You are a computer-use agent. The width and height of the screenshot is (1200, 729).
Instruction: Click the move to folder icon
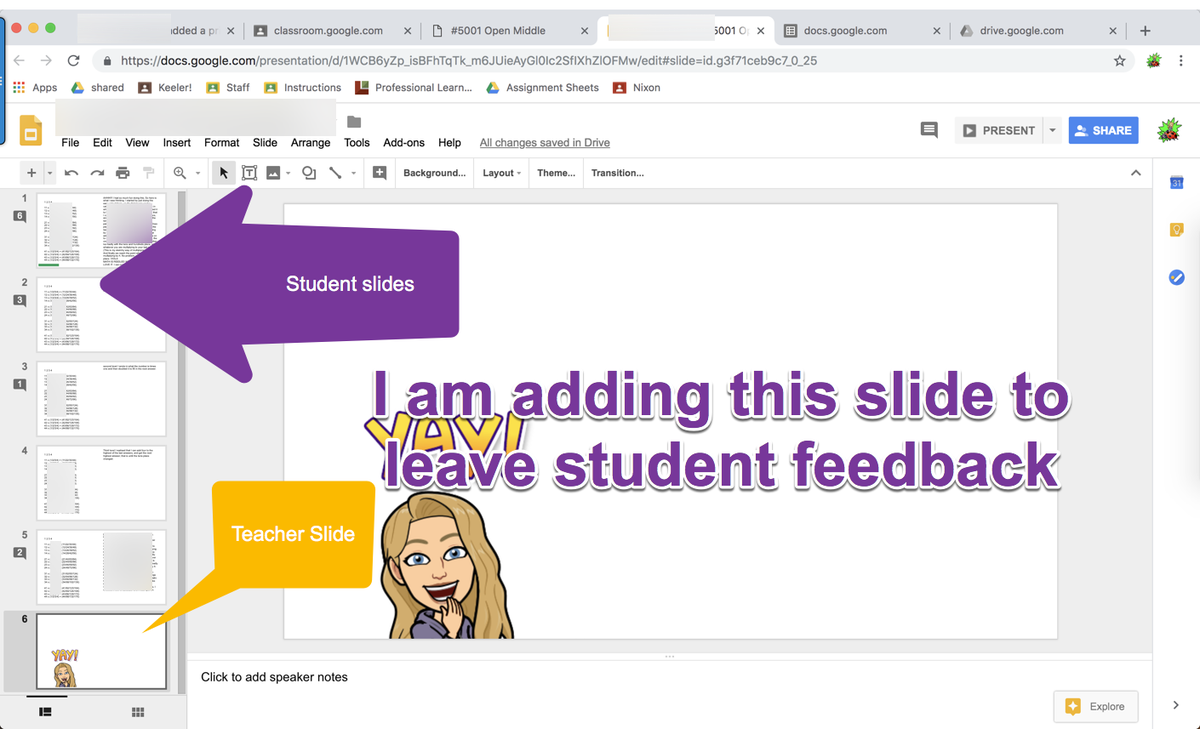point(353,122)
